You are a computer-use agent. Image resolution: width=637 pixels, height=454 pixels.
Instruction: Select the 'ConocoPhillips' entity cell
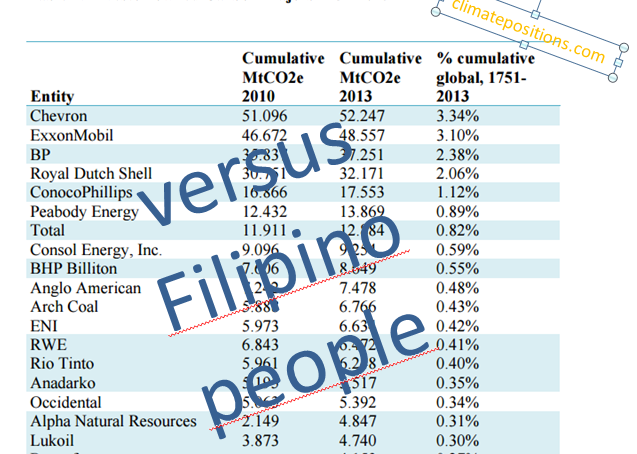[81, 192]
